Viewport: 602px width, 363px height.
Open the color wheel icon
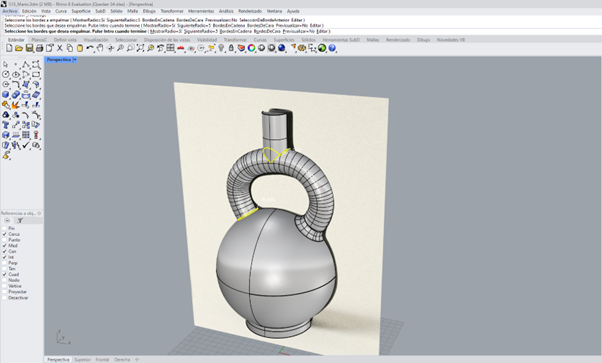[x=251, y=48]
